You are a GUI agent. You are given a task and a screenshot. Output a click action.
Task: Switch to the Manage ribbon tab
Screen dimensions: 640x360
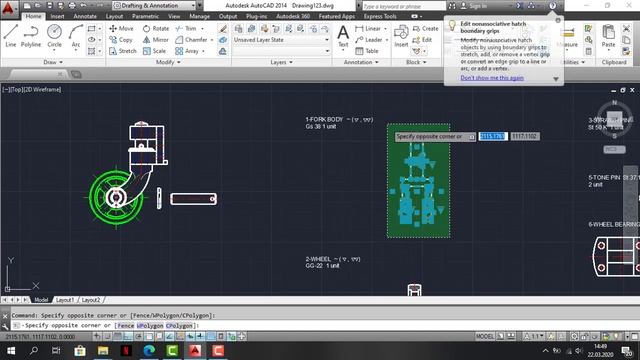pos(200,16)
